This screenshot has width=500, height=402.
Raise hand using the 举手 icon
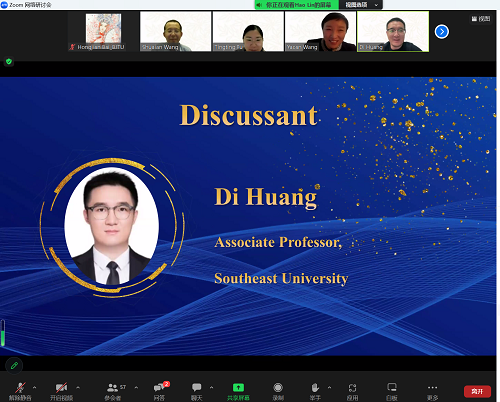tap(315, 391)
